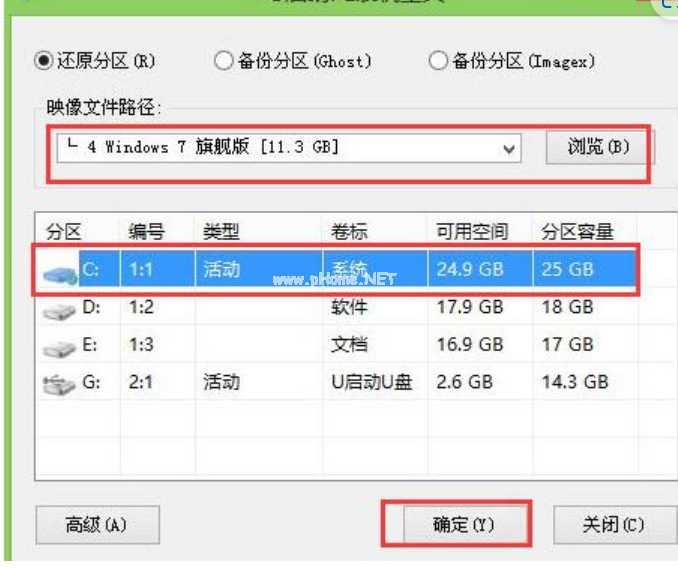
Task: Choose 备份分区 (Imagex) radio option
Action: click(437, 61)
